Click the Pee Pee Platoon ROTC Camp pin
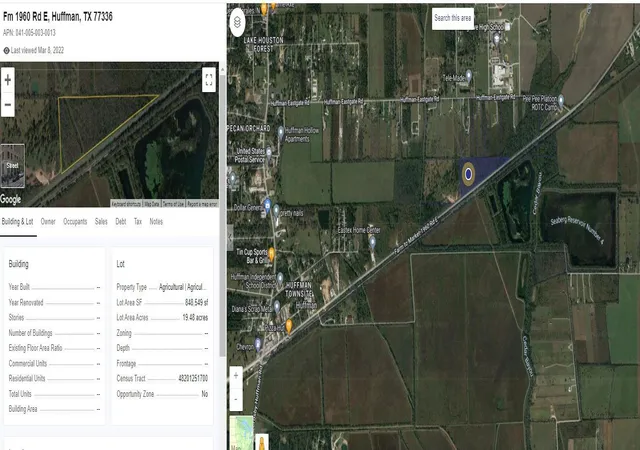The image size is (640, 450). (561, 100)
